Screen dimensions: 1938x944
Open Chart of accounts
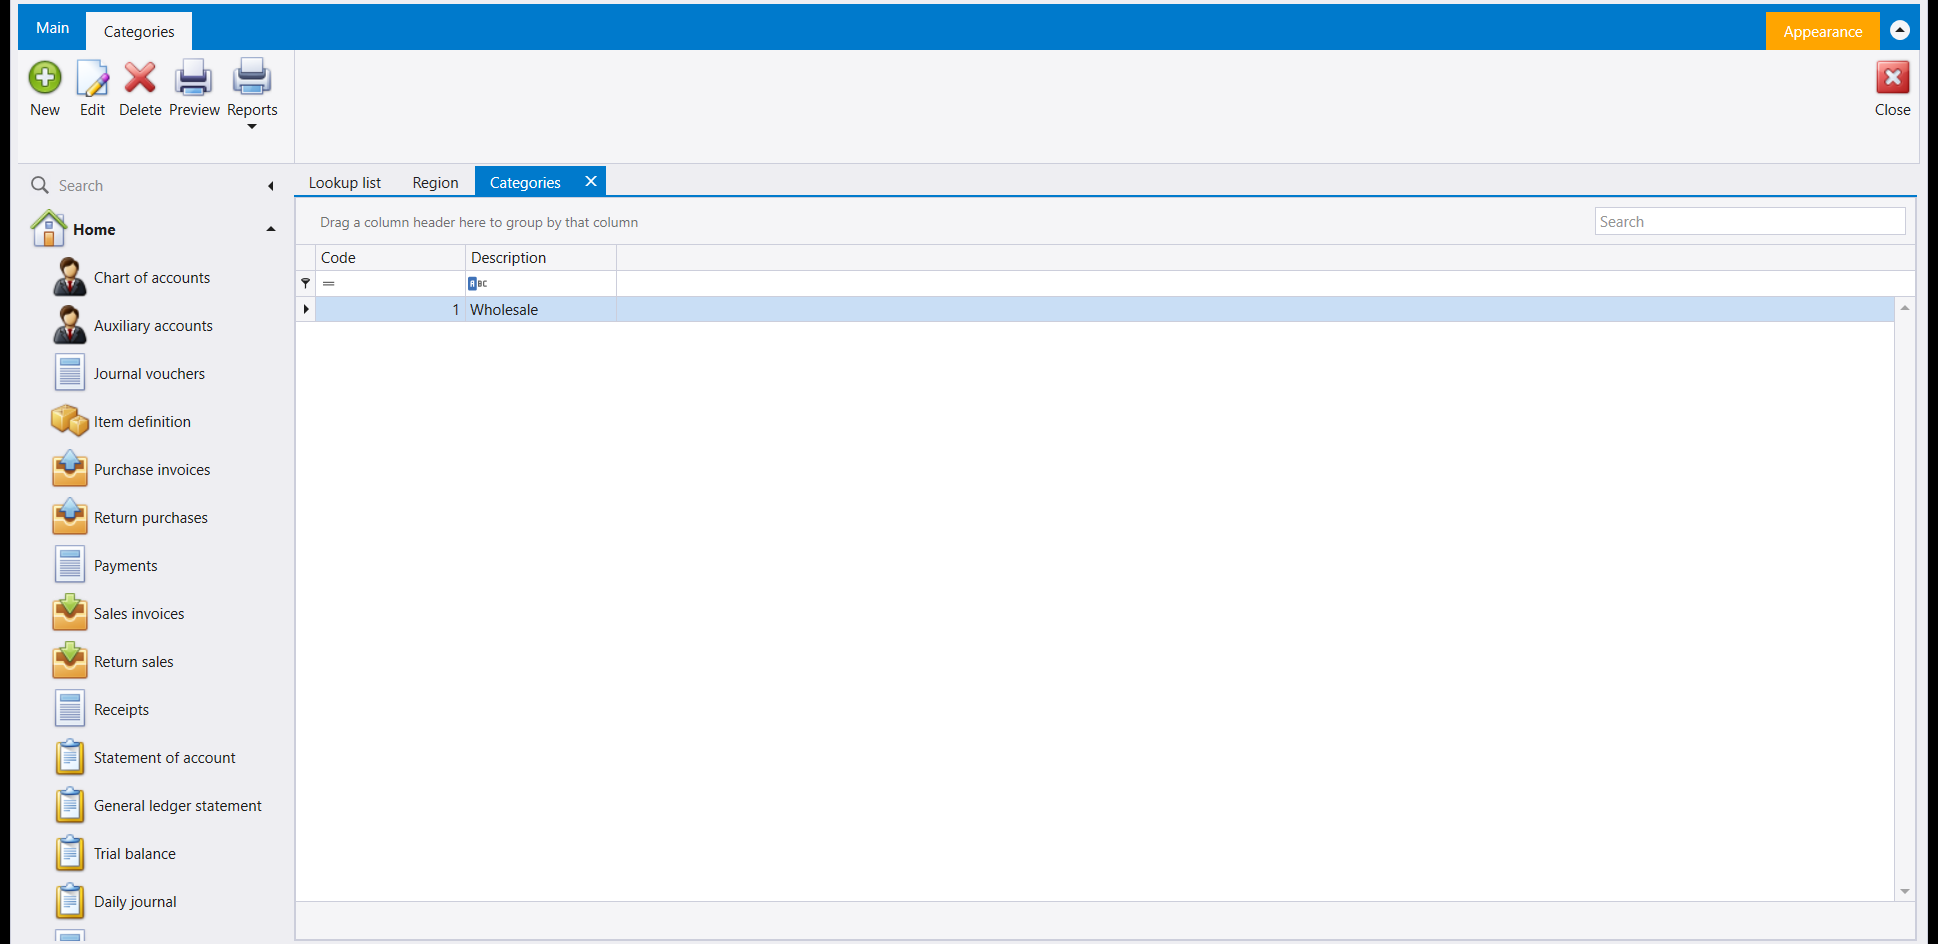pos(152,278)
